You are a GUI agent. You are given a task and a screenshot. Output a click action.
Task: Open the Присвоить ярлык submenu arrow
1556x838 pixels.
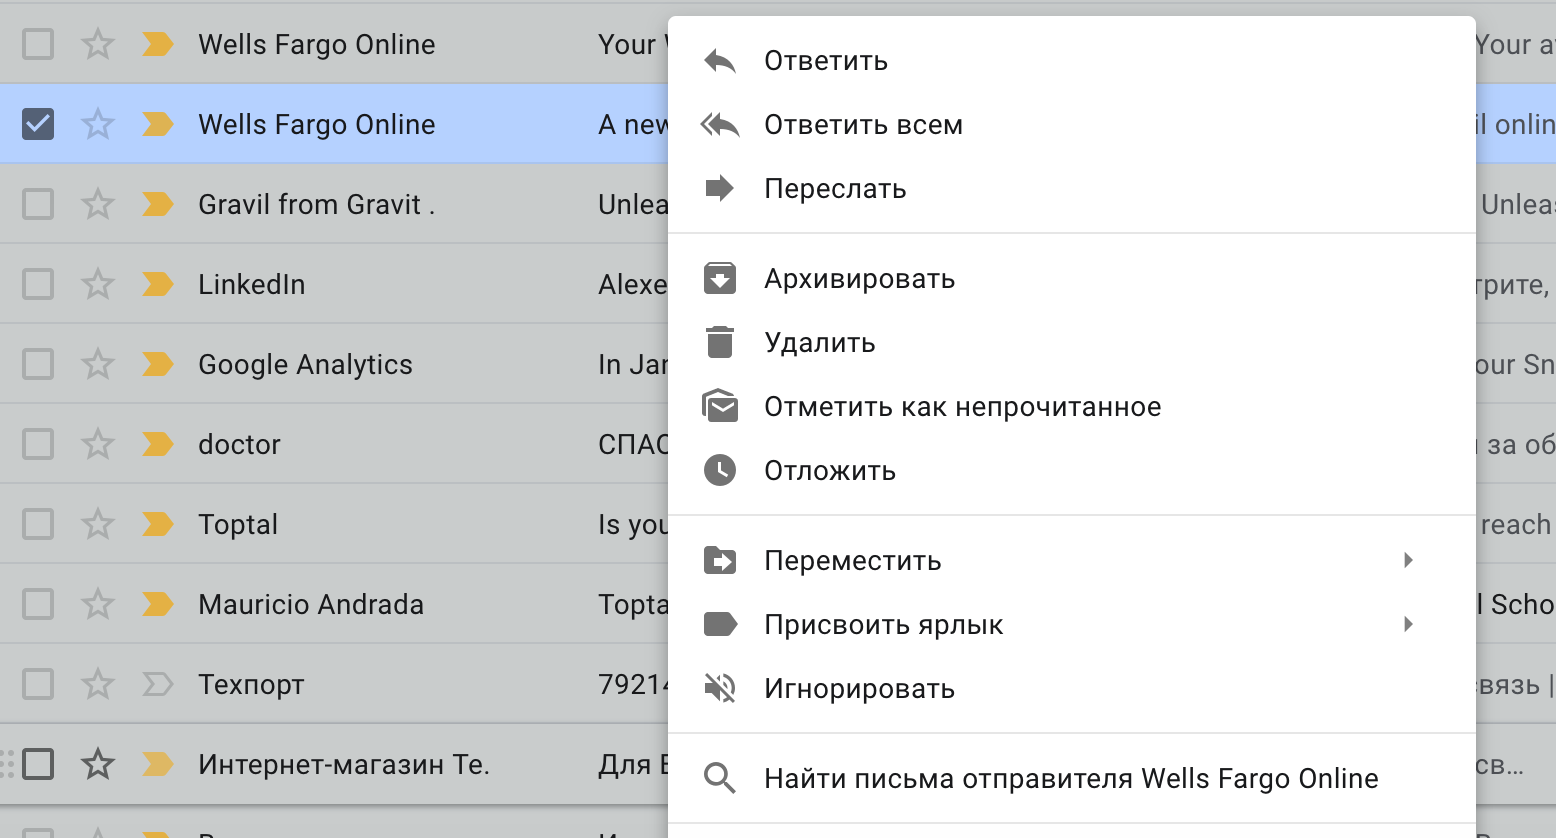click(1409, 624)
